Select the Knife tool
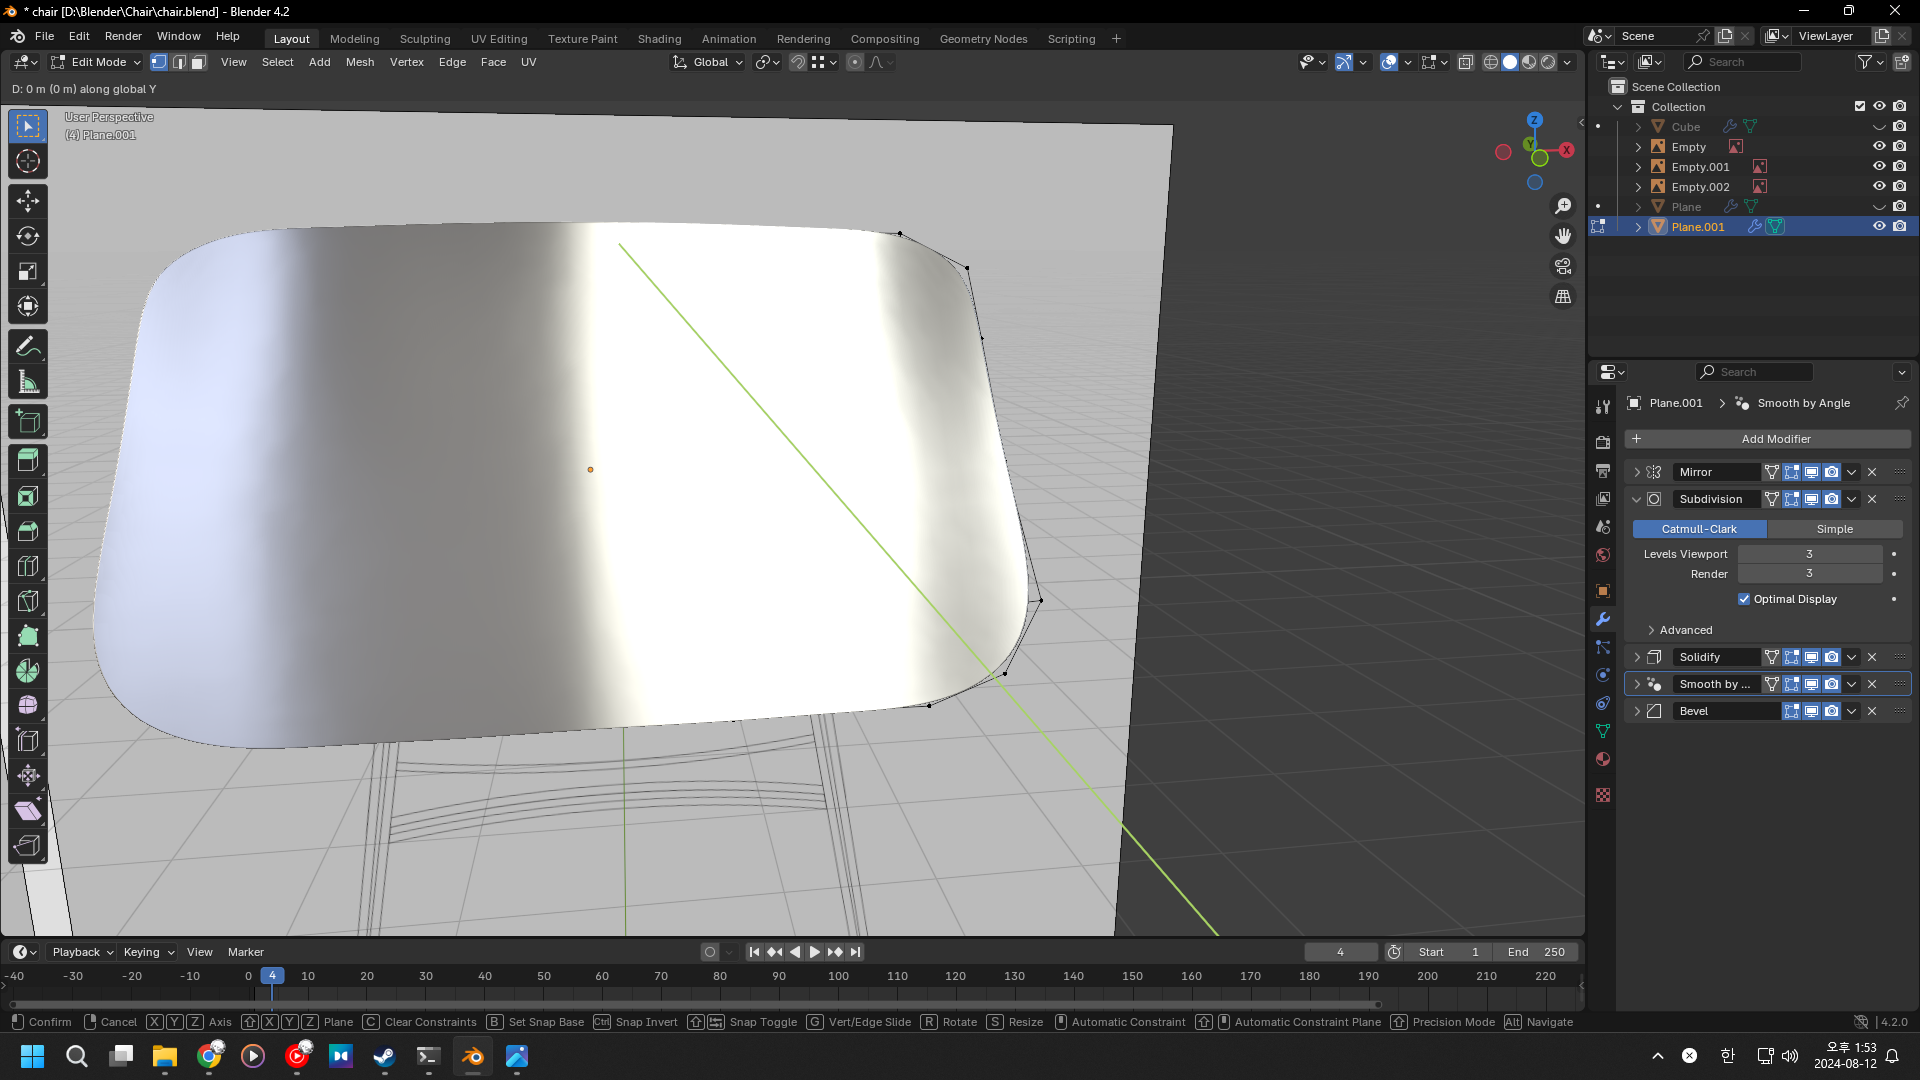1920x1080 pixels. tap(28, 601)
